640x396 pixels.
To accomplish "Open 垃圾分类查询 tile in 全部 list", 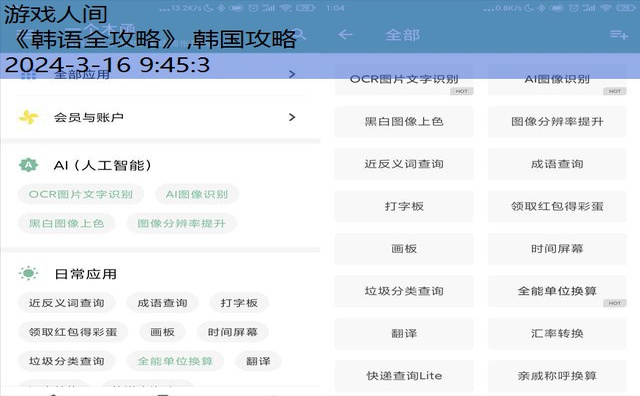I will [x=404, y=291].
